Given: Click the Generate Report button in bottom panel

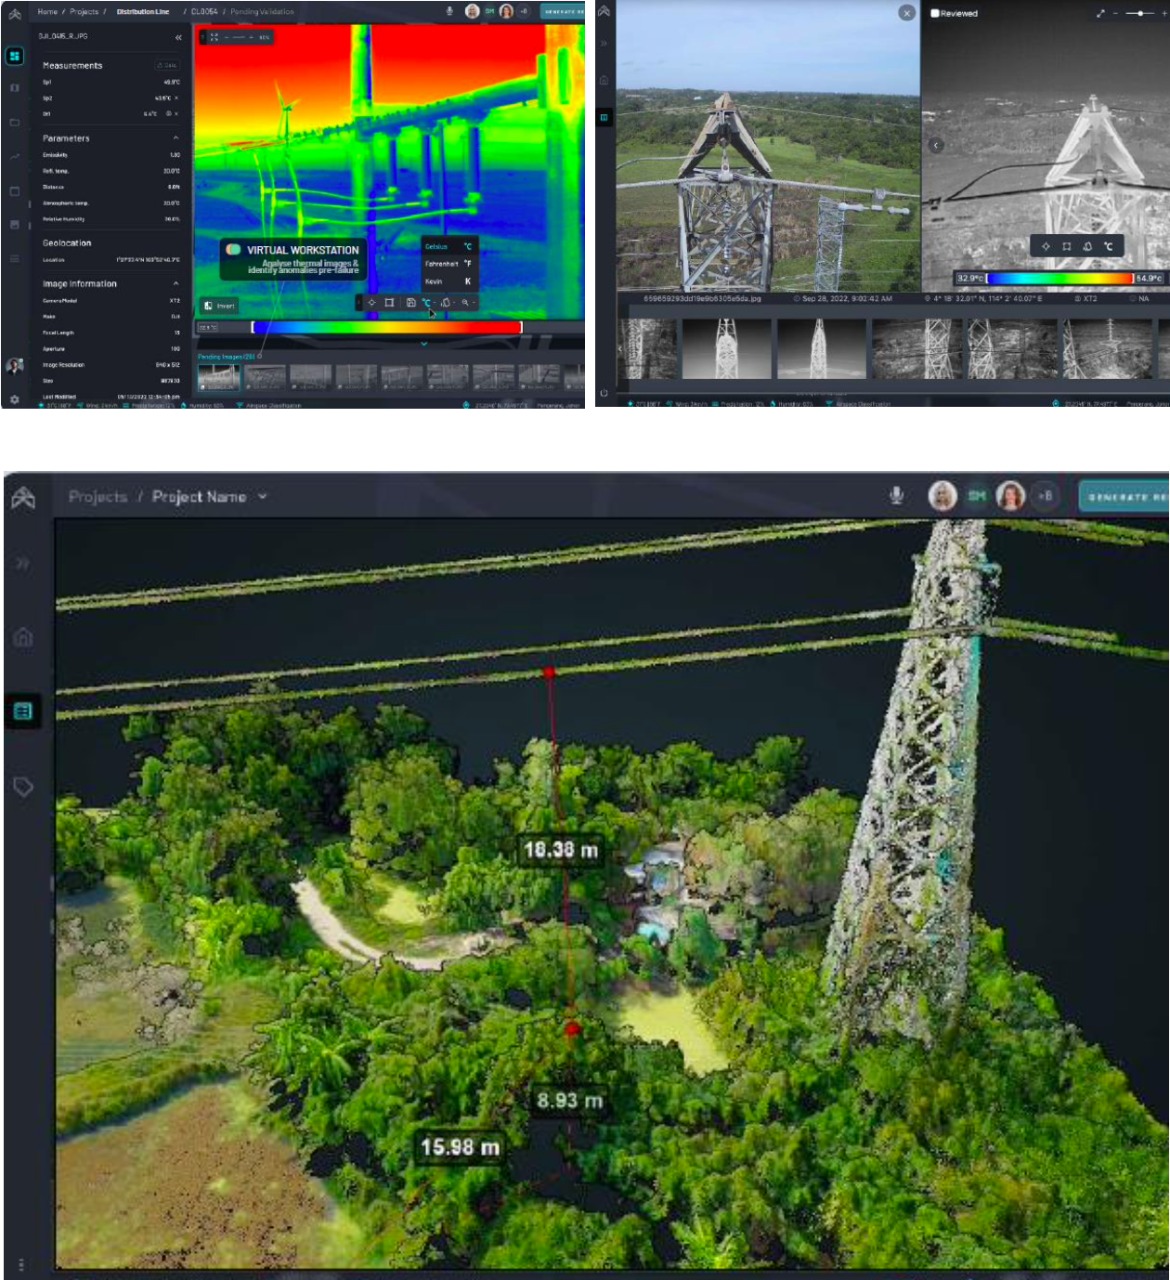Looking at the screenshot, I should (1124, 497).
